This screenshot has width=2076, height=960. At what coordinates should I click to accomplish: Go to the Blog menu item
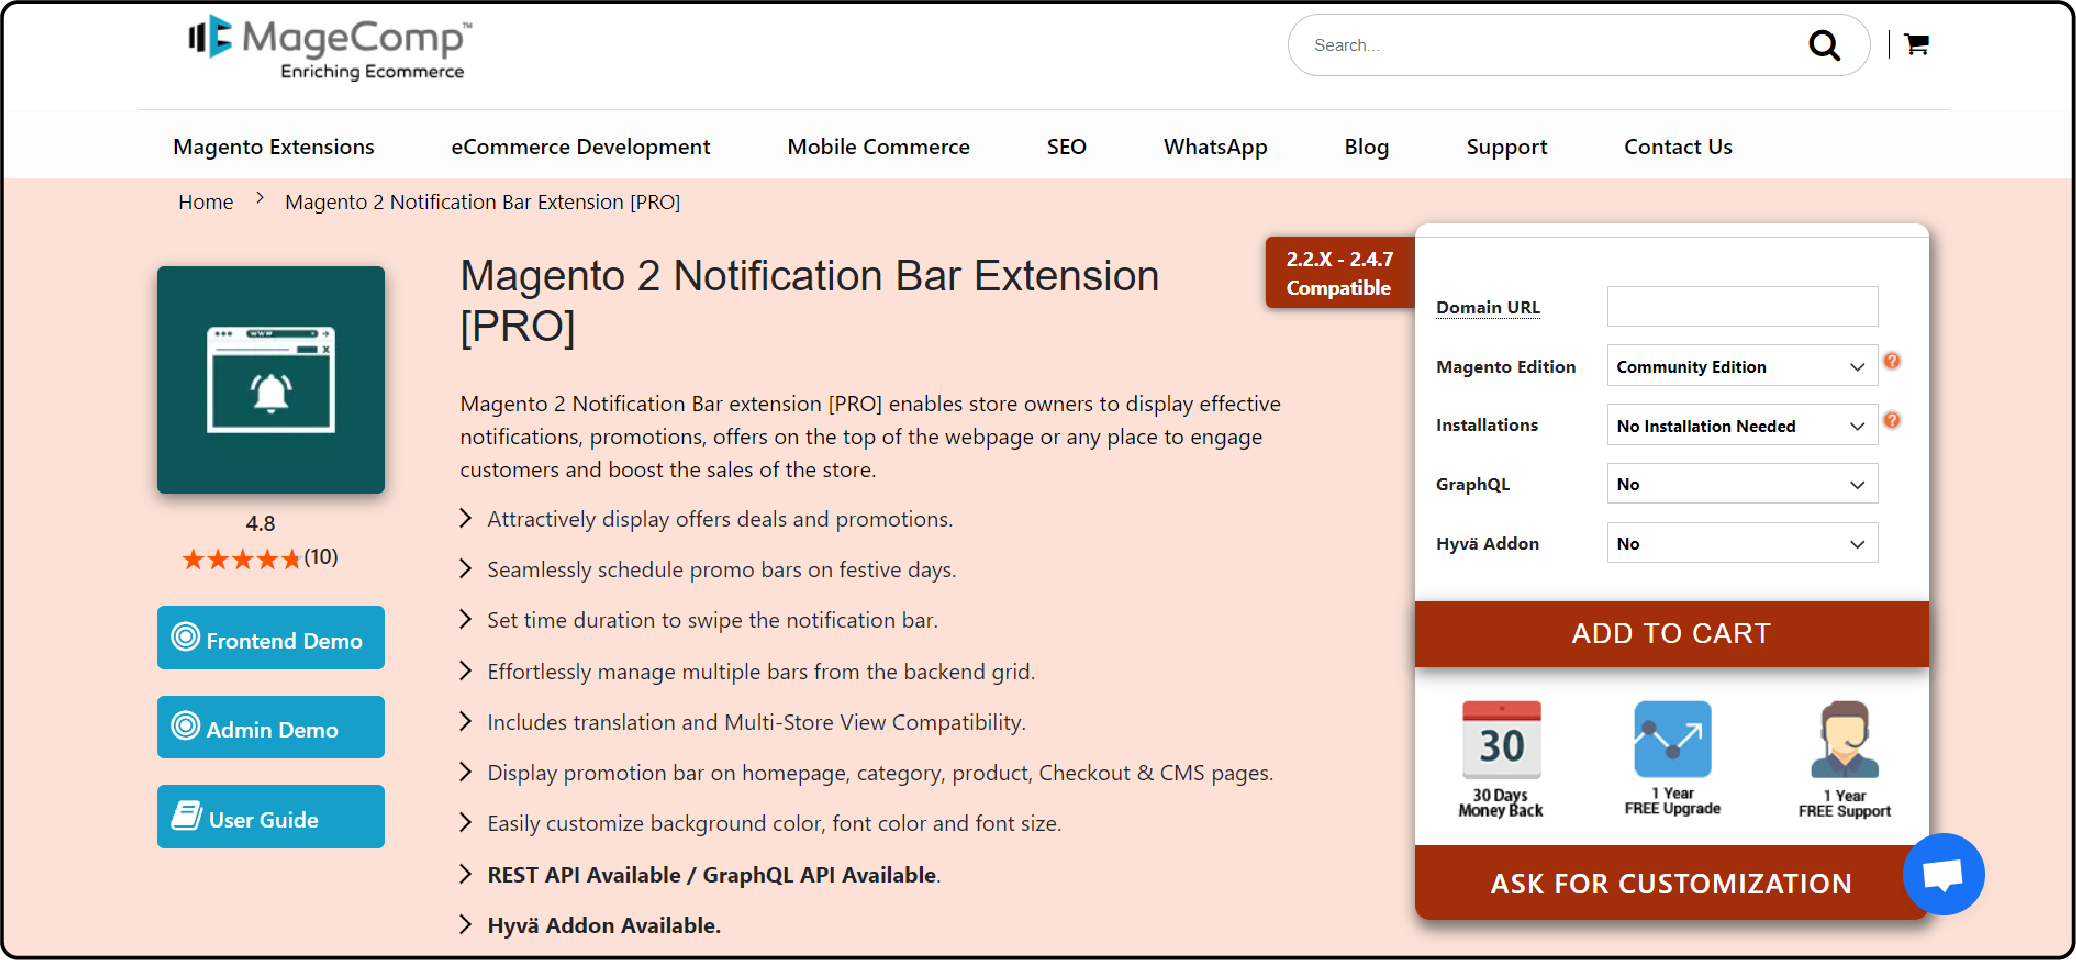pos(1367,147)
